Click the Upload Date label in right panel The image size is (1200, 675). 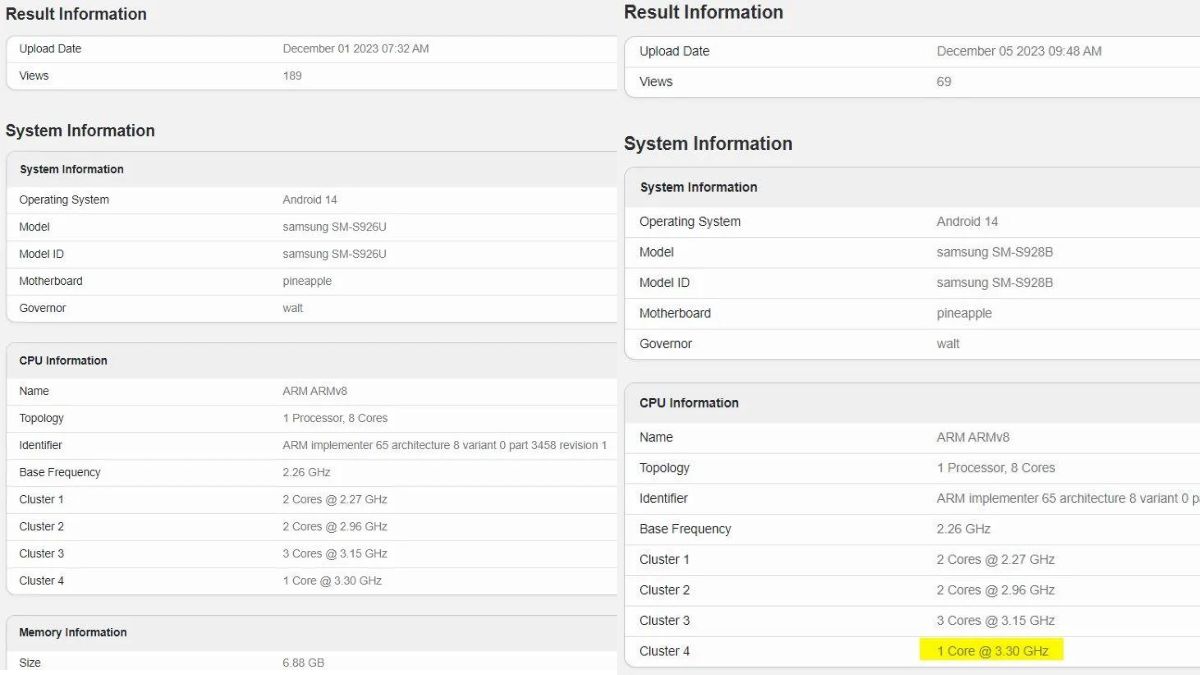tap(675, 51)
